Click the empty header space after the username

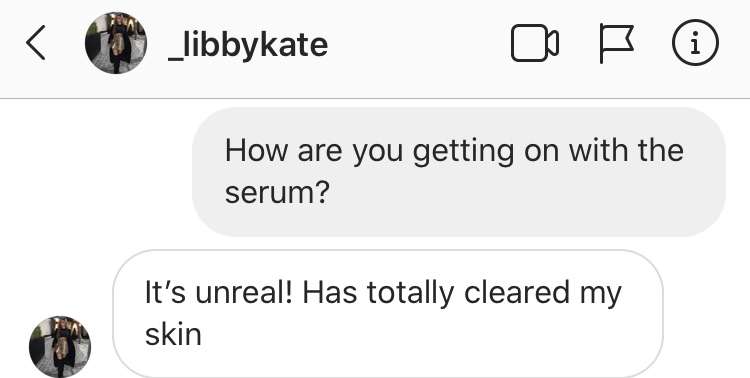click(419, 44)
